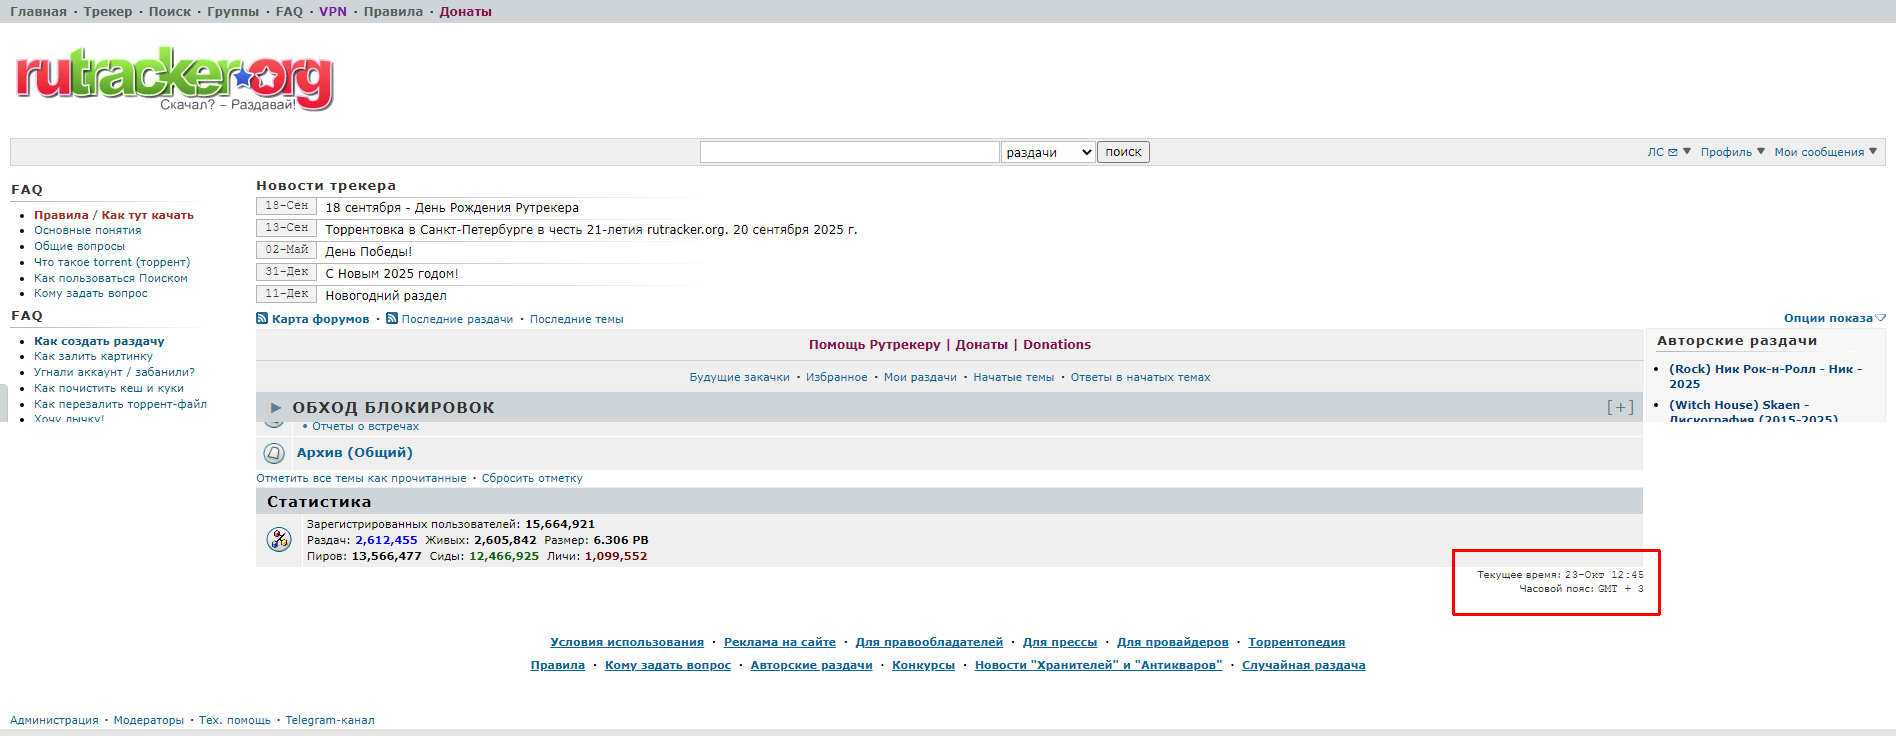Click the '2,612,455' Раздач count
This screenshot has width=1896, height=736.
coord(386,540)
